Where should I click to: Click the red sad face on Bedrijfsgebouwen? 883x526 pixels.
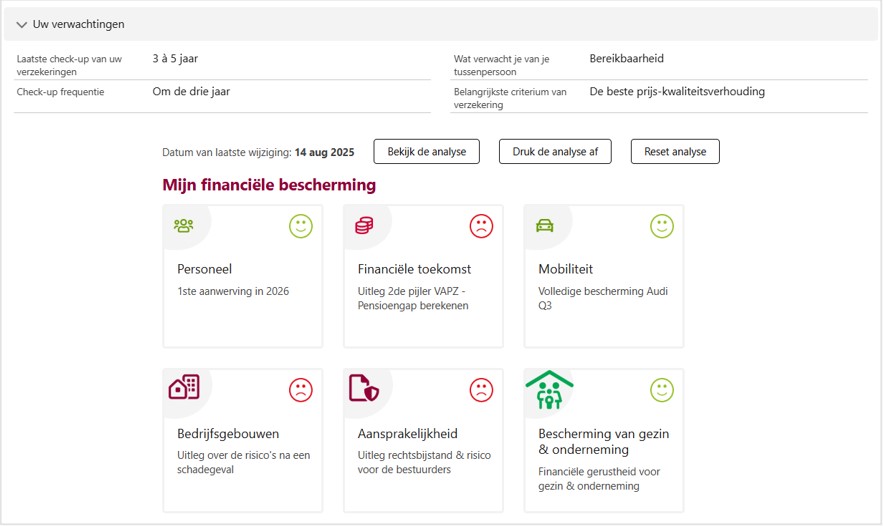[301, 389]
